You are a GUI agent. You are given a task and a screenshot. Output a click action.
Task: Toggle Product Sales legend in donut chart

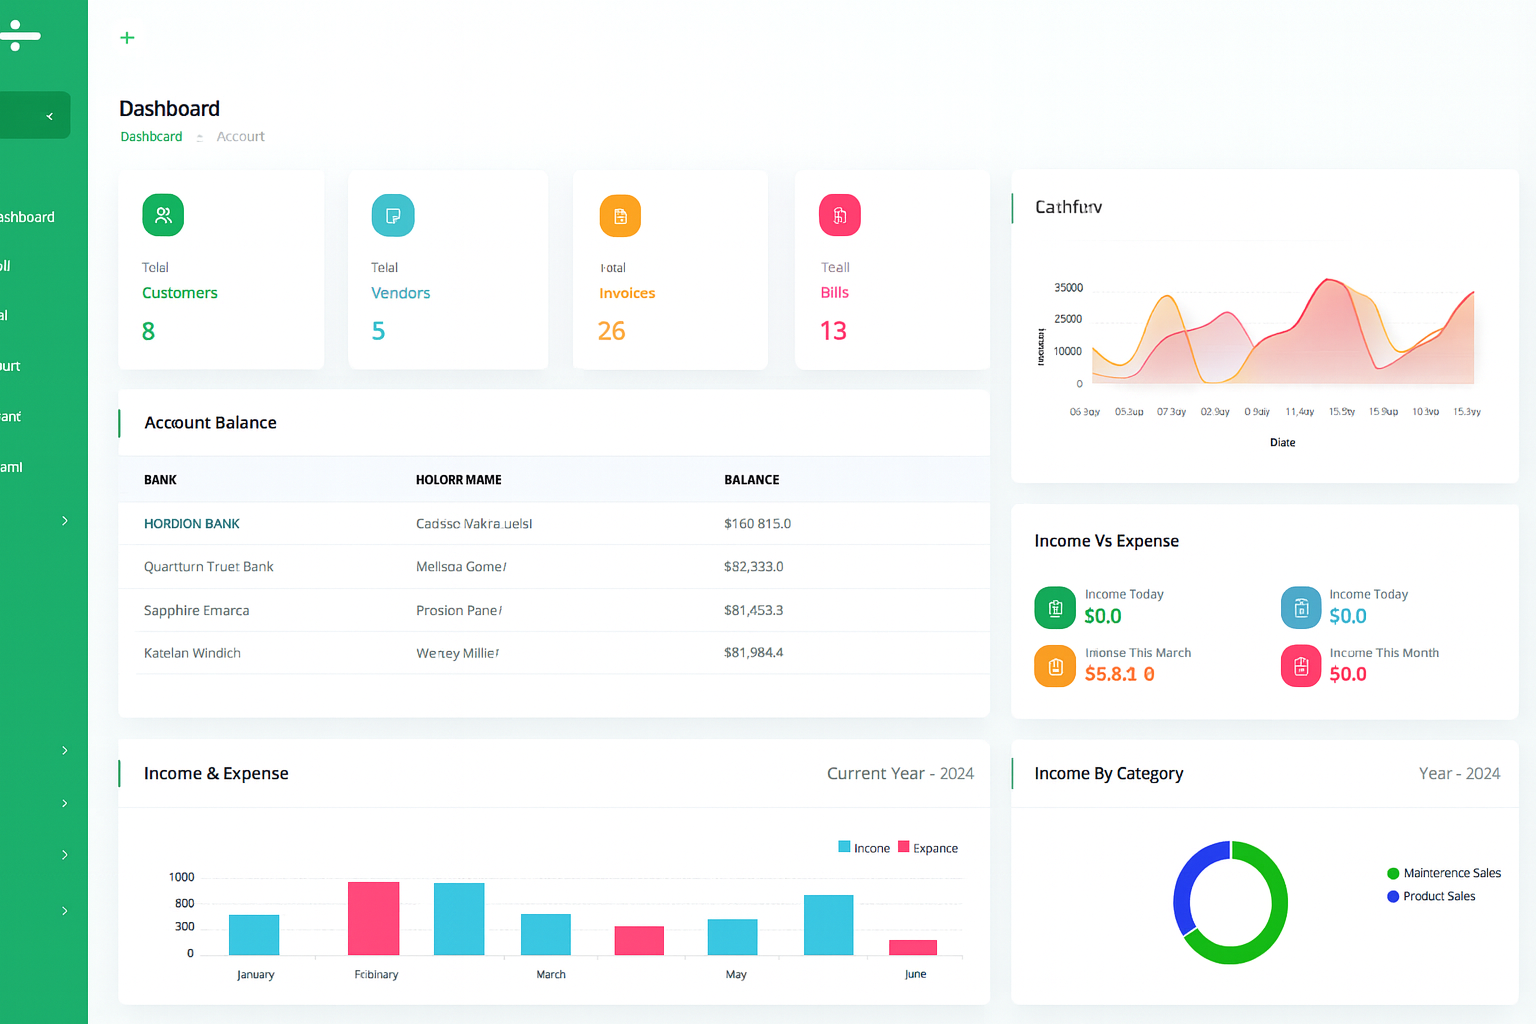(x=1431, y=896)
